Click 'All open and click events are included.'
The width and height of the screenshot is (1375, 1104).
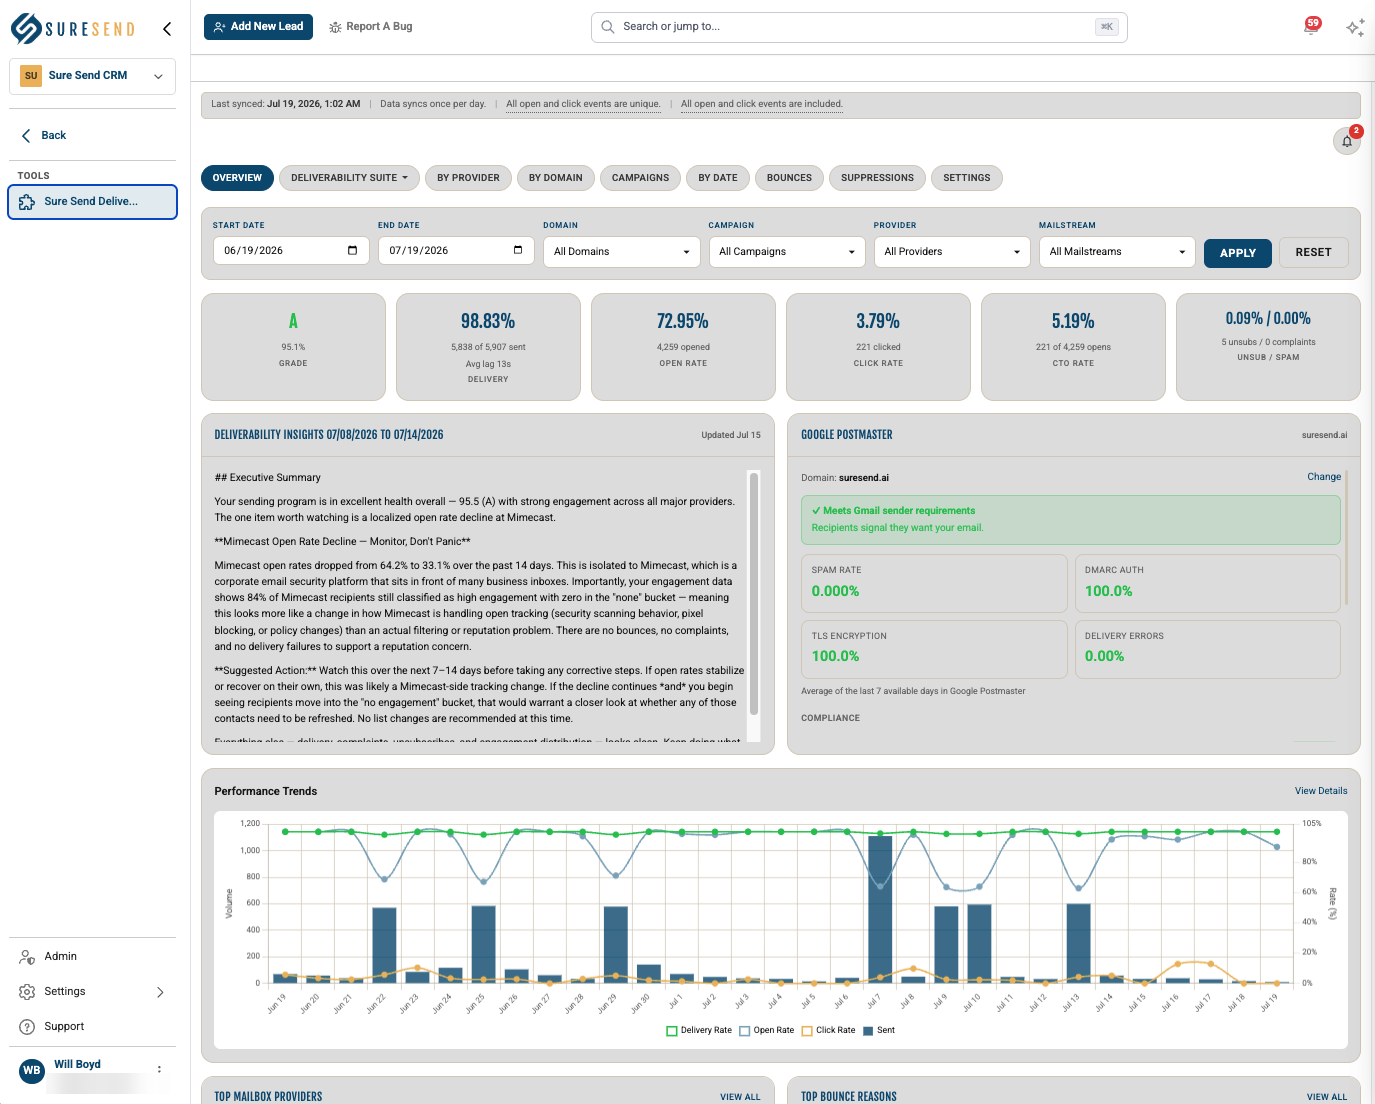pos(762,104)
